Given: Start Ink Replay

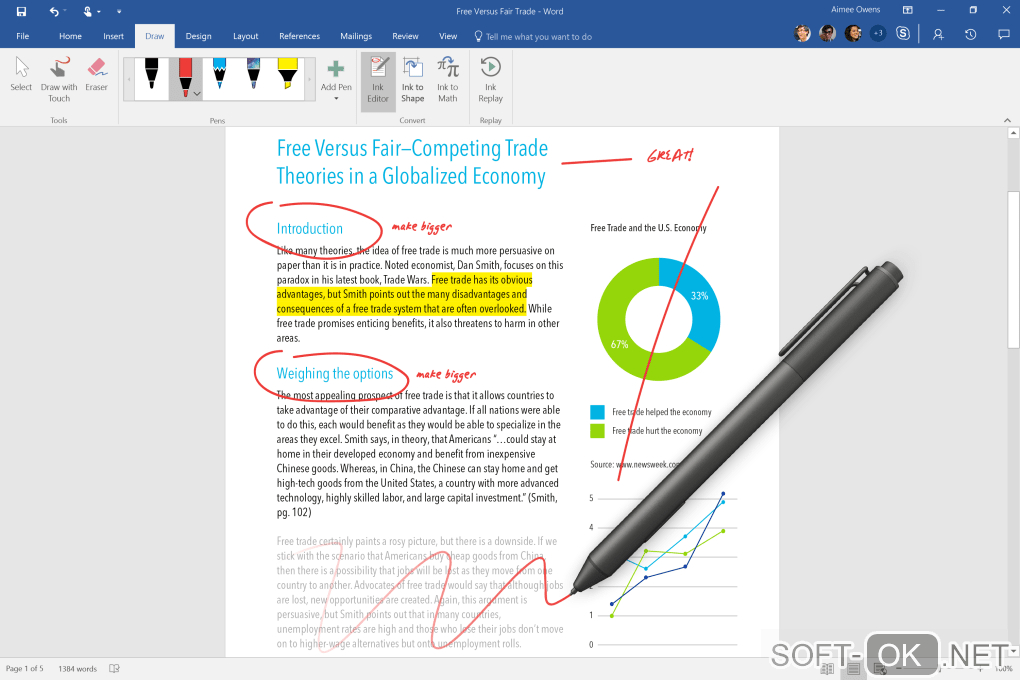Looking at the screenshot, I should [x=490, y=81].
